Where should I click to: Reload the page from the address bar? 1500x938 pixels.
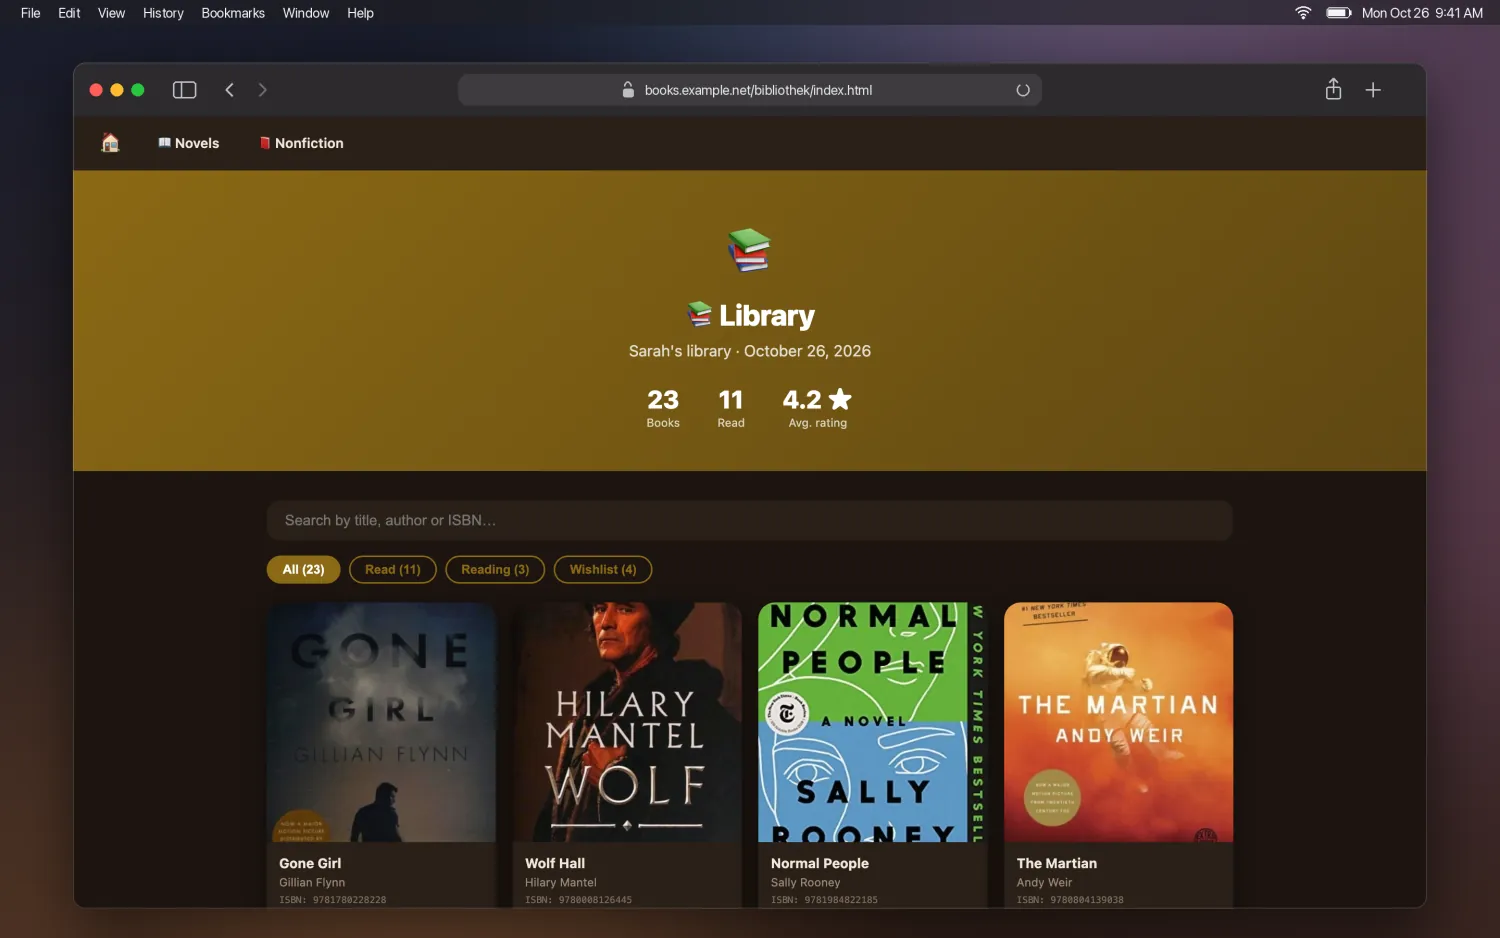point(1022,90)
